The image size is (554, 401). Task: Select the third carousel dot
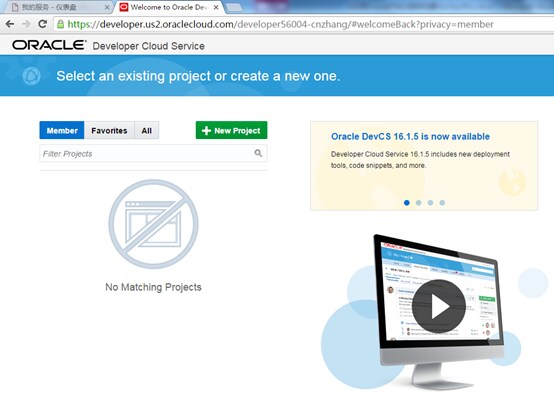(x=430, y=202)
